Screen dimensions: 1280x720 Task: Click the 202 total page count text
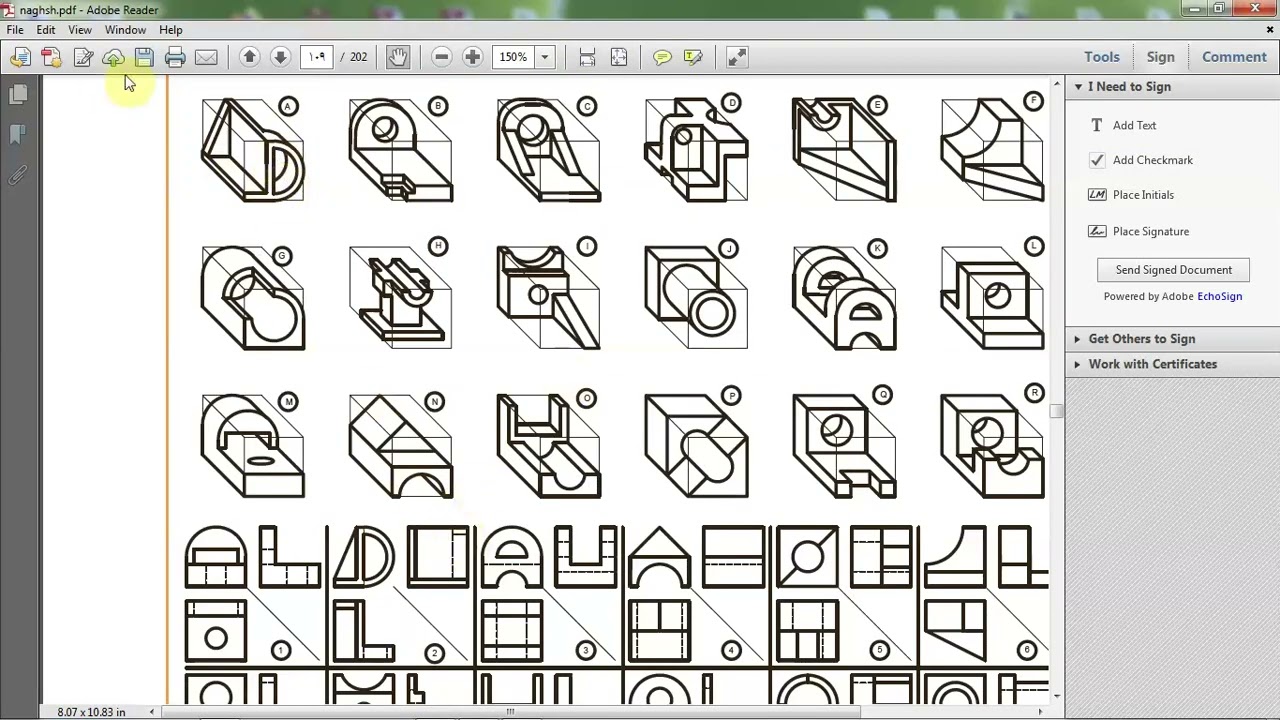coord(358,57)
